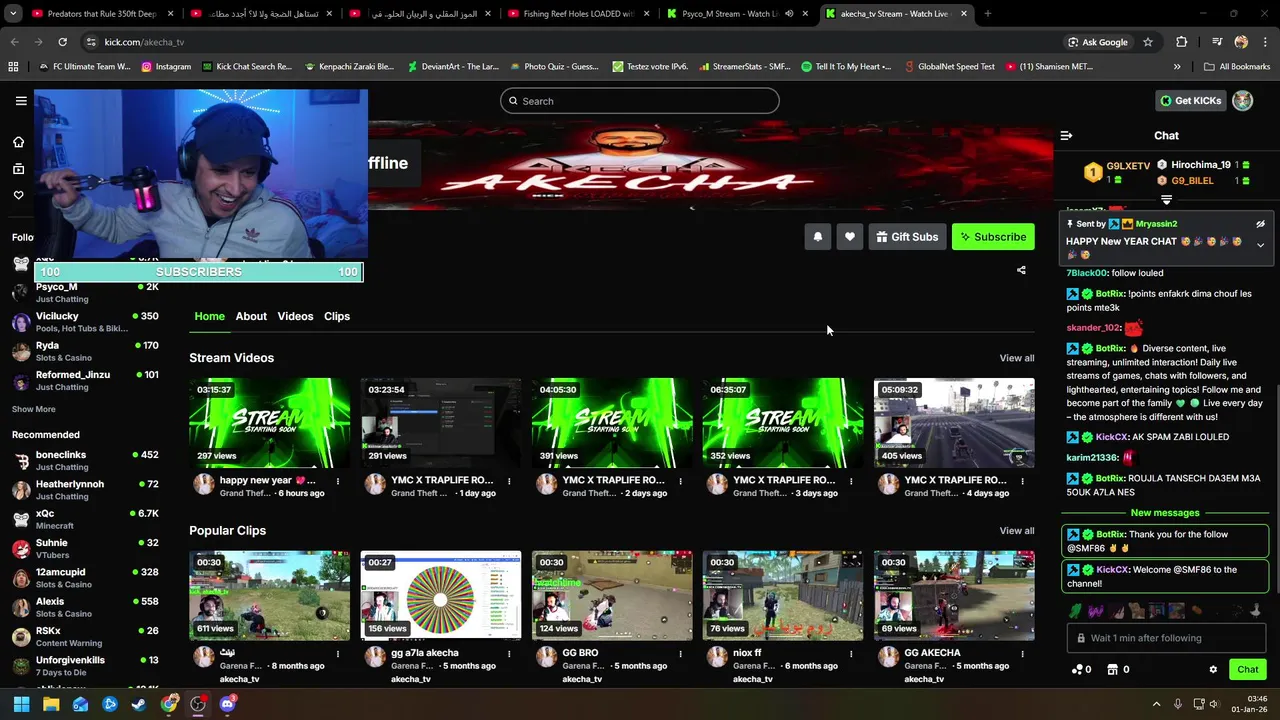Open options menu for GG AKECHA clip
This screenshot has width=1280, height=720.
click(x=1022, y=654)
